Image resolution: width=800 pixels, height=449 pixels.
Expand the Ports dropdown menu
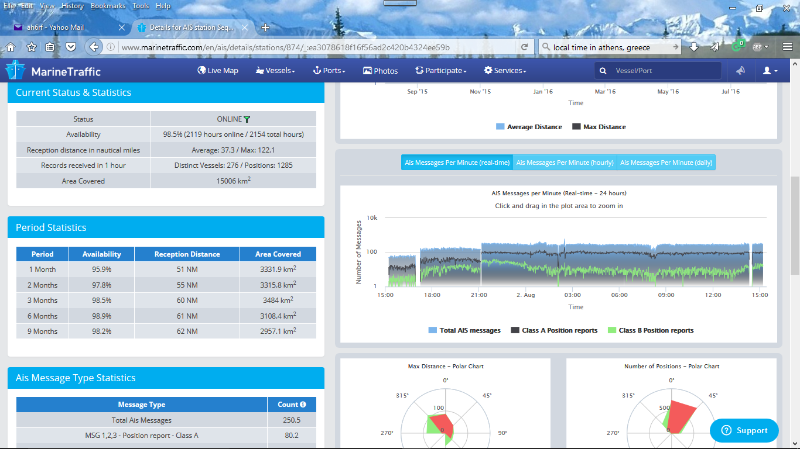[329, 71]
